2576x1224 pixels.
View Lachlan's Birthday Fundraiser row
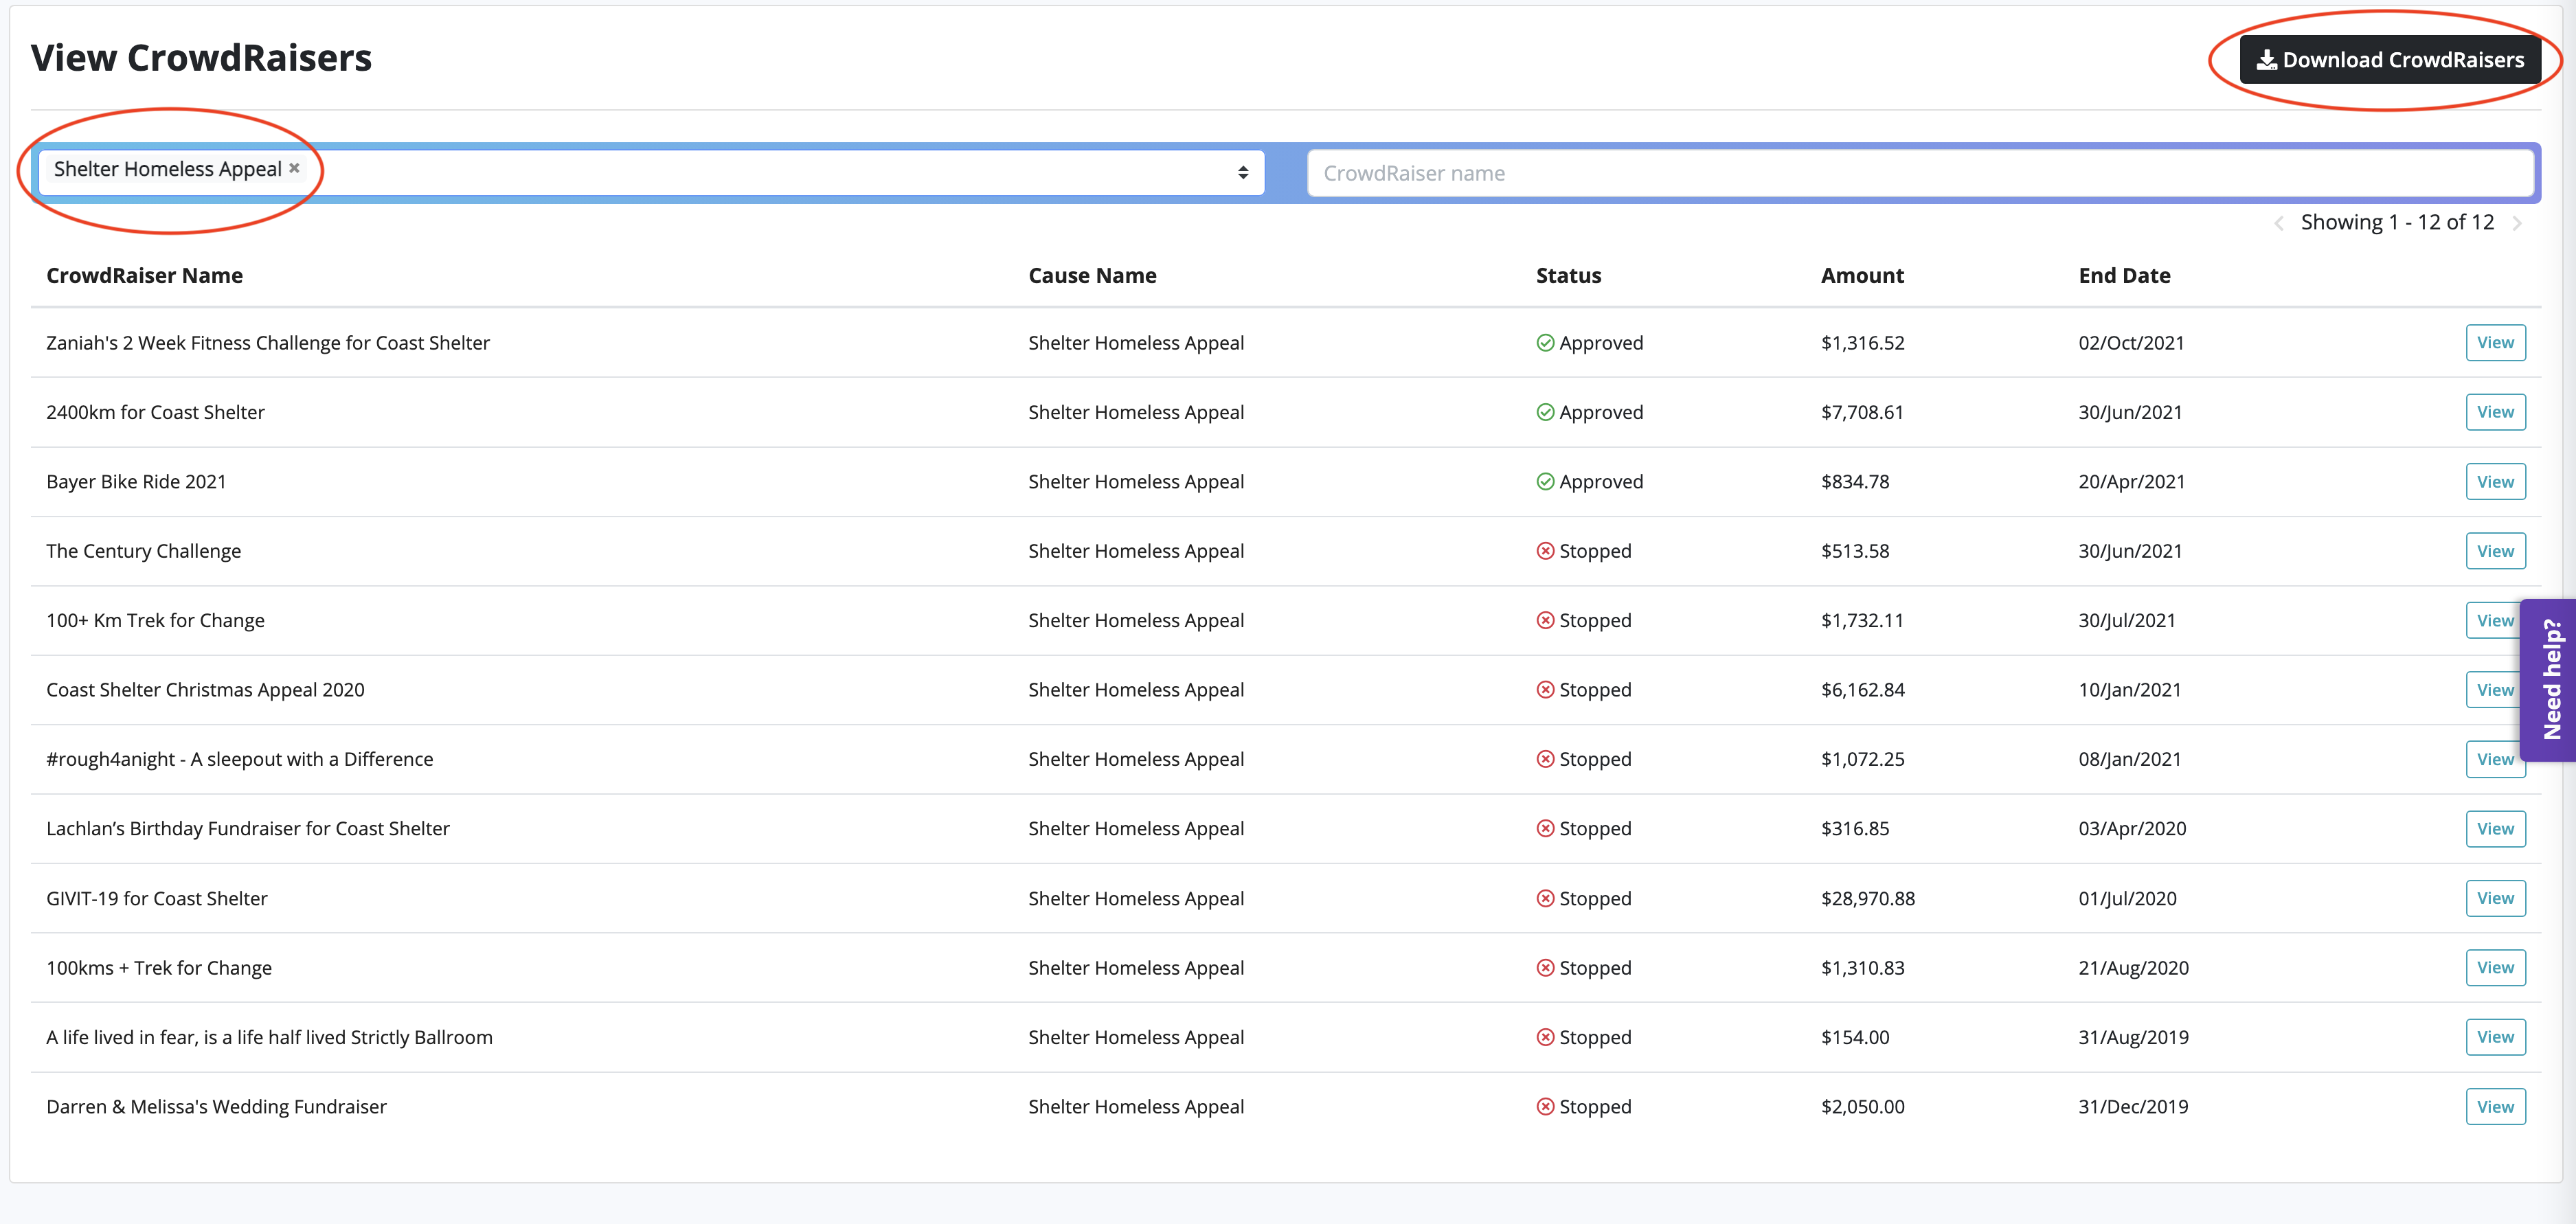point(2495,829)
